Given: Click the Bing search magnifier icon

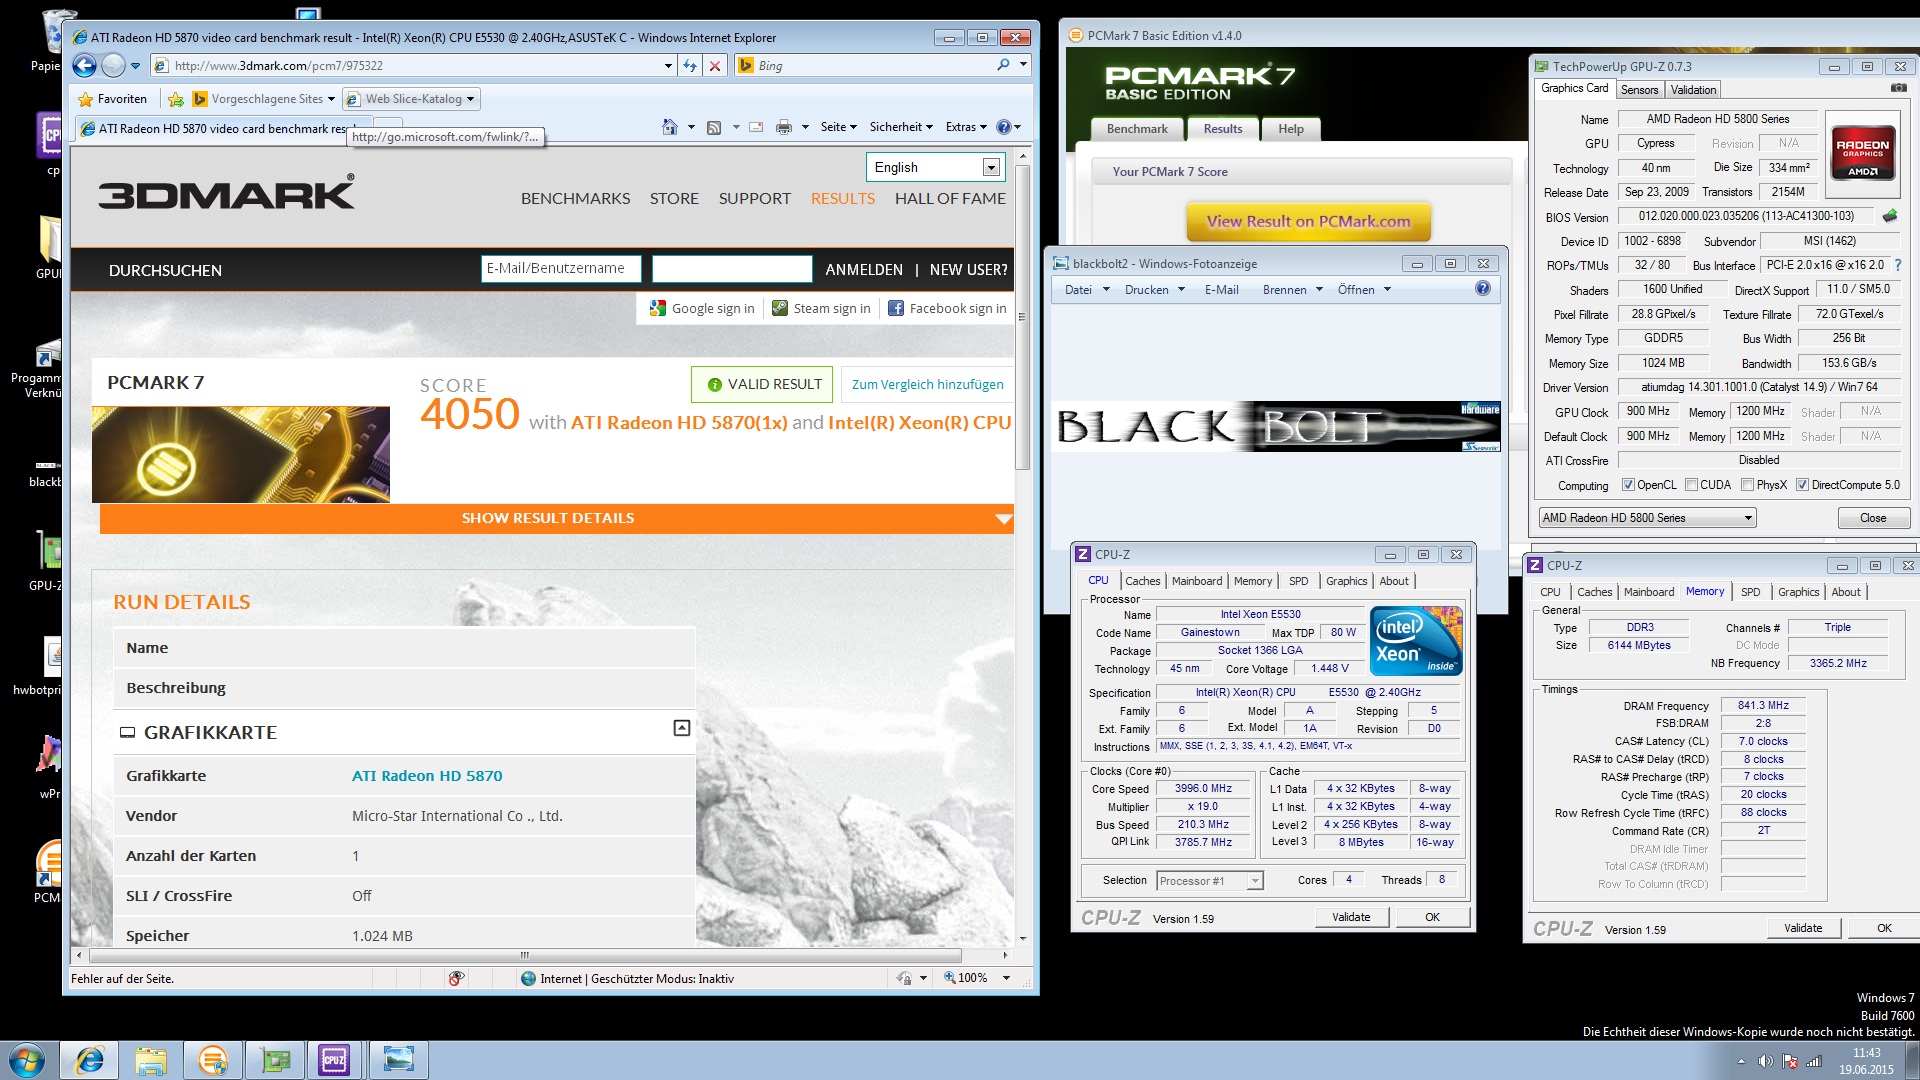Looking at the screenshot, I should (1003, 65).
